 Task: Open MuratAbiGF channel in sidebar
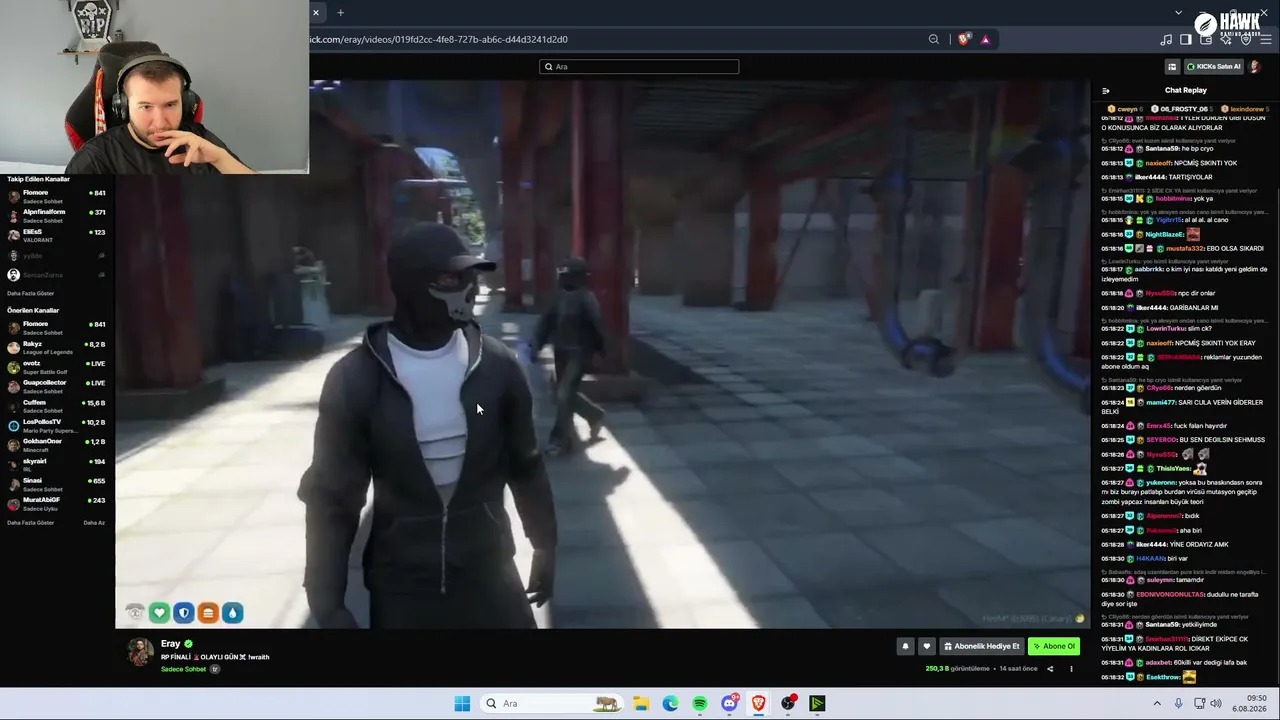pos(57,503)
